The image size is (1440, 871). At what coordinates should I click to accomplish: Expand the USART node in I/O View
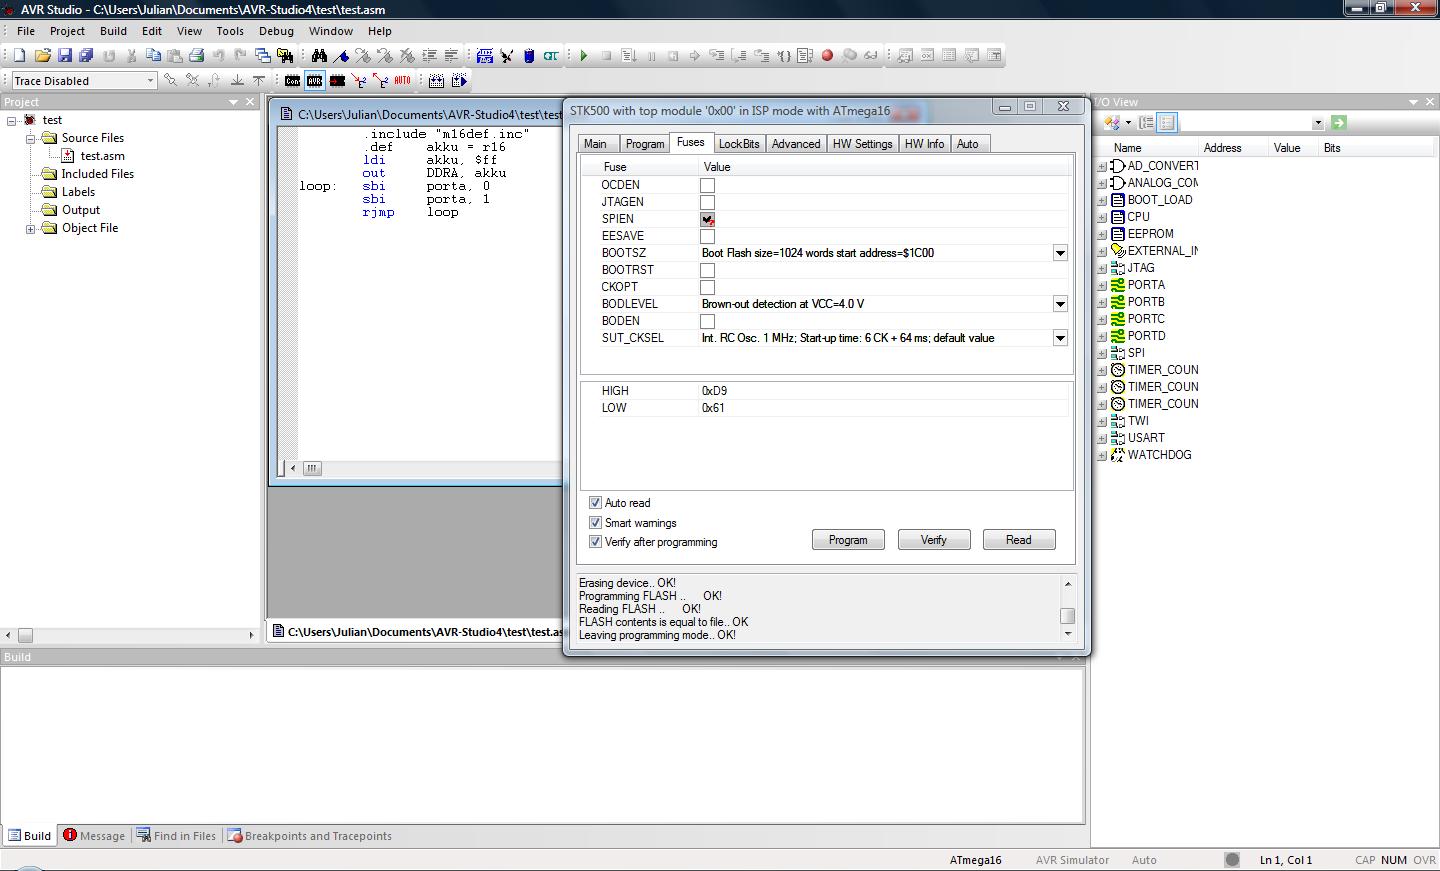pos(1102,438)
